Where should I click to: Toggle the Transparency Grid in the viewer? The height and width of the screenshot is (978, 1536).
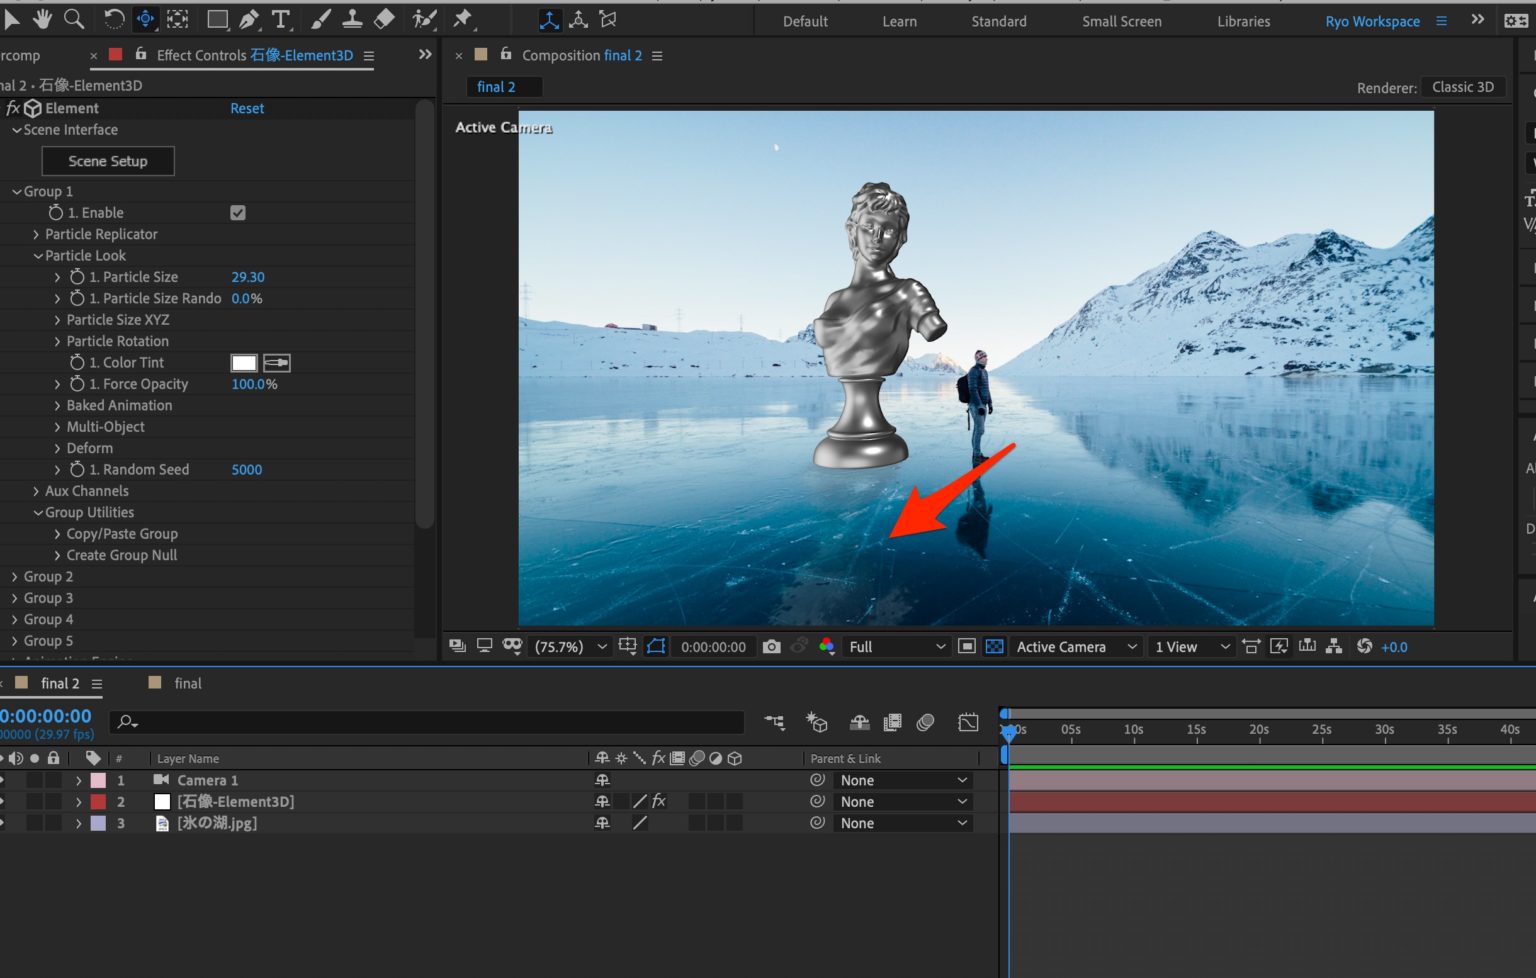994,646
